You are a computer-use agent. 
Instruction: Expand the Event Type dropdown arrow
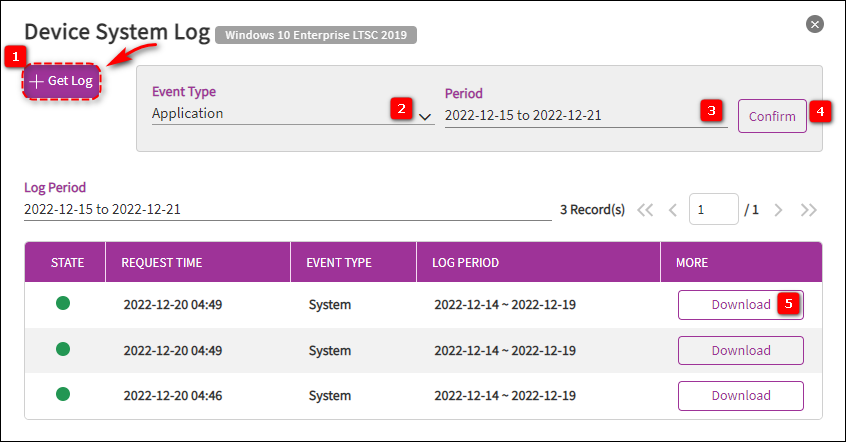coord(425,116)
